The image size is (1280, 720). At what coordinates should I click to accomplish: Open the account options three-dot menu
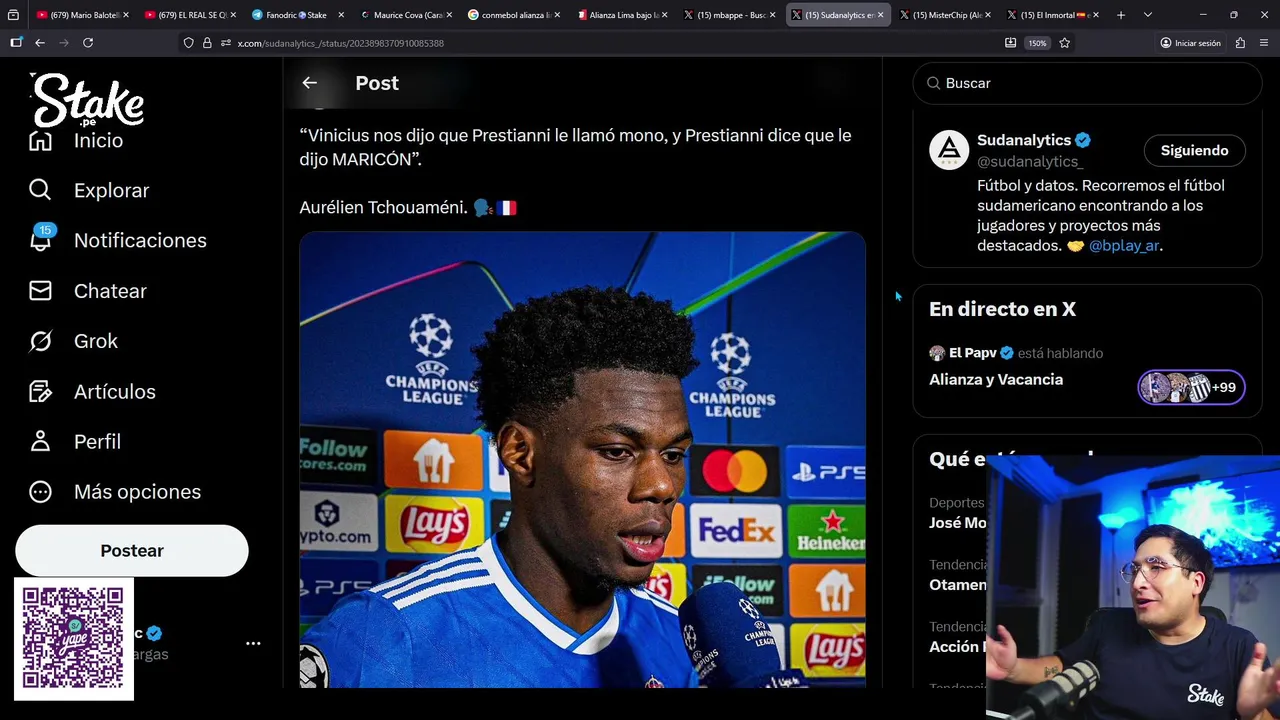tap(253, 643)
